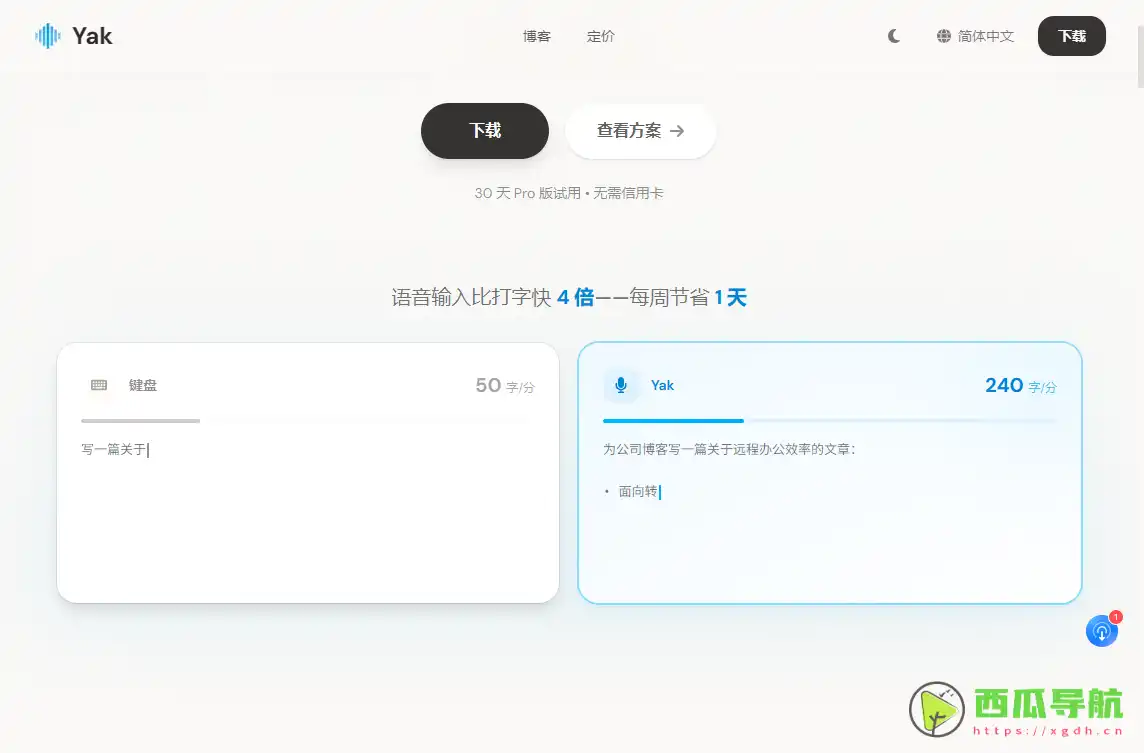Click the 查看方案 button
Image resolution: width=1144 pixels, height=753 pixels.
click(x=641, y=131)
